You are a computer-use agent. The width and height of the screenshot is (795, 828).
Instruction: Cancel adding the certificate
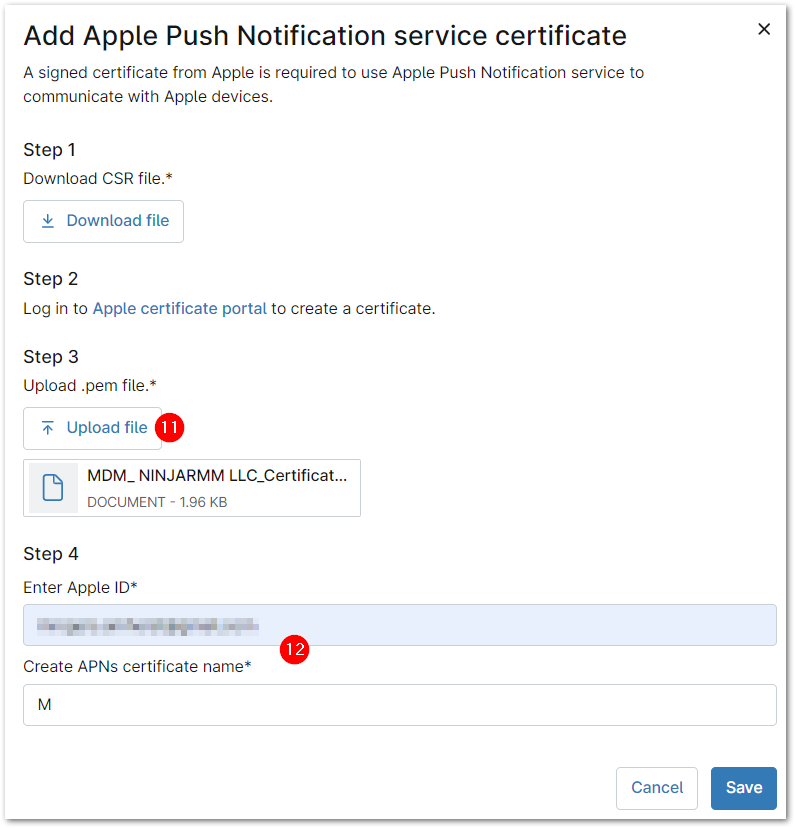[657, 788]
